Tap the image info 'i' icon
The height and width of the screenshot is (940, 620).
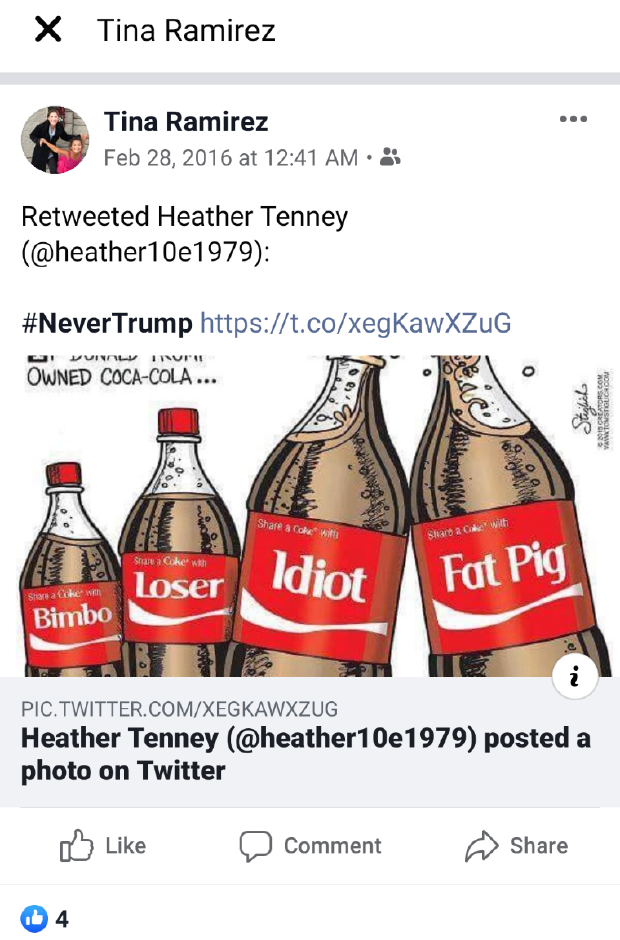[574, 676]
